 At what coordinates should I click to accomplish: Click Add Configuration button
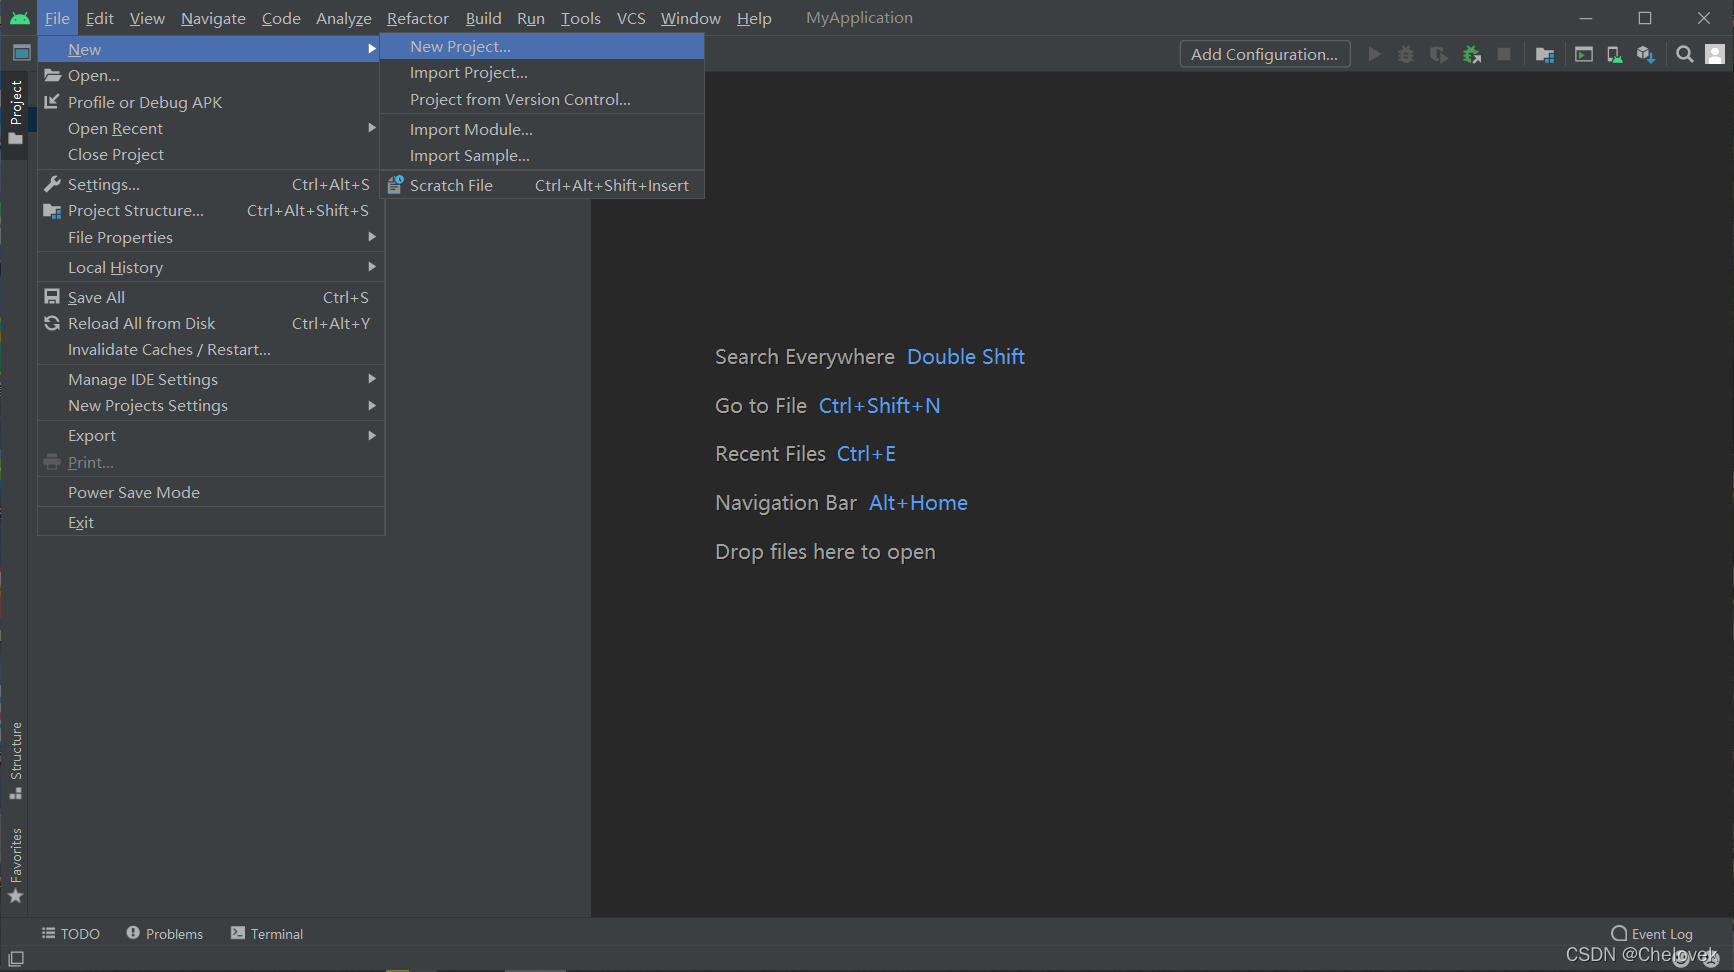pyautogui.click(x=1265, y=54)
